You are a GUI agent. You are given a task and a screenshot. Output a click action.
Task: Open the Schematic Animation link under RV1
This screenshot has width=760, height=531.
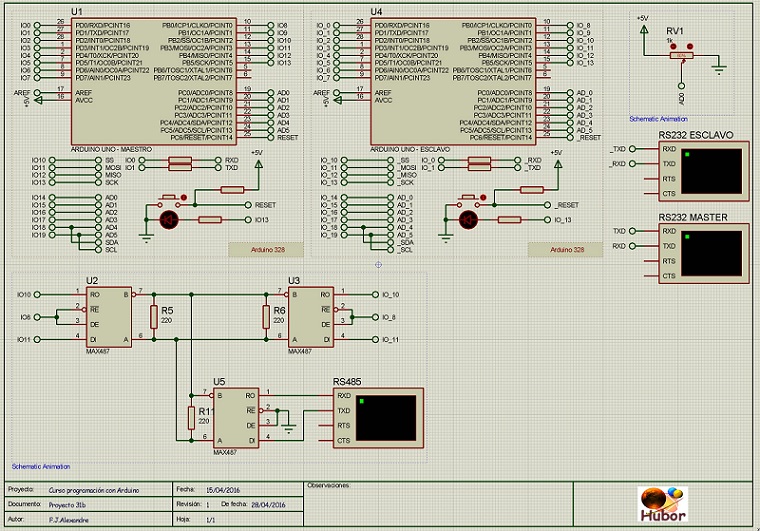pyautogui.click(x=658, y=119)
